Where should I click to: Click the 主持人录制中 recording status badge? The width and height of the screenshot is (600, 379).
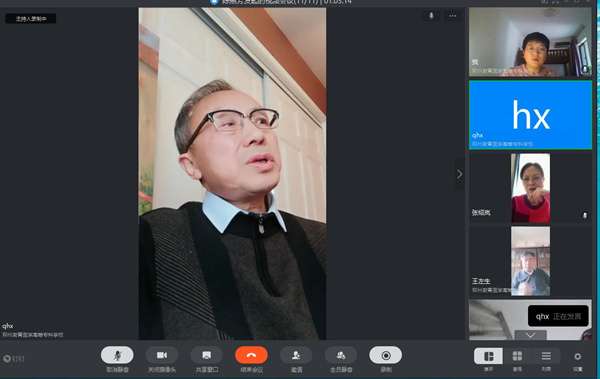[31, 18]
